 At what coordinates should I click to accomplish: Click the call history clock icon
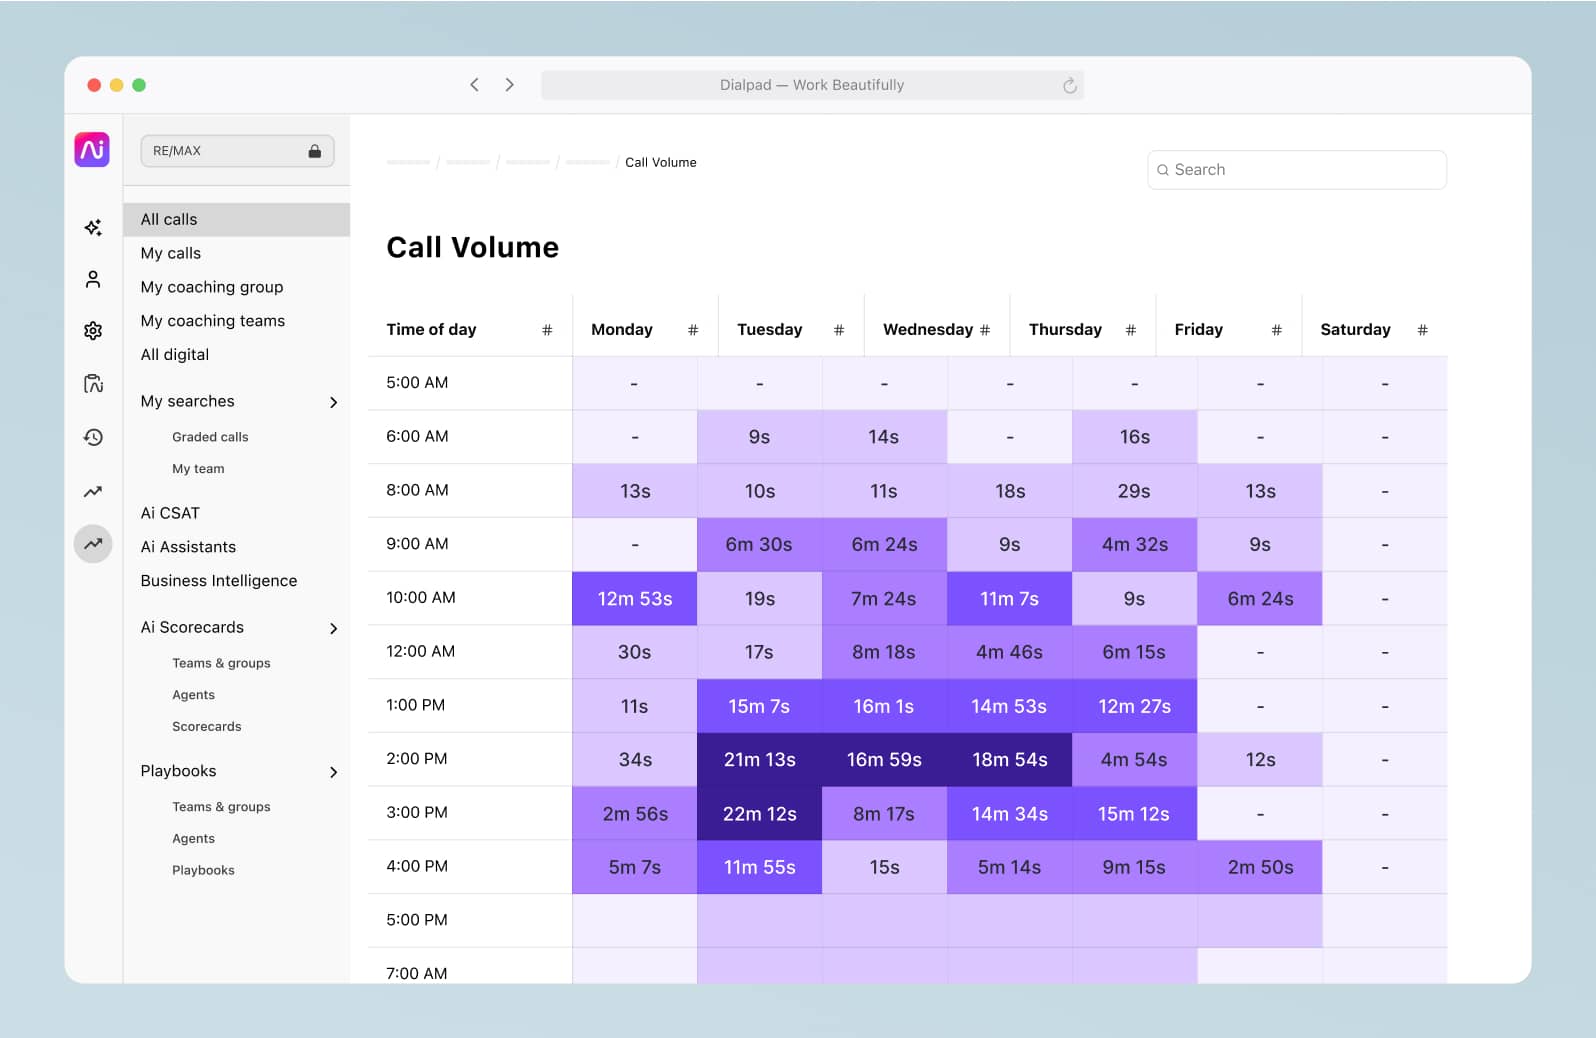[x=93, y=437]
